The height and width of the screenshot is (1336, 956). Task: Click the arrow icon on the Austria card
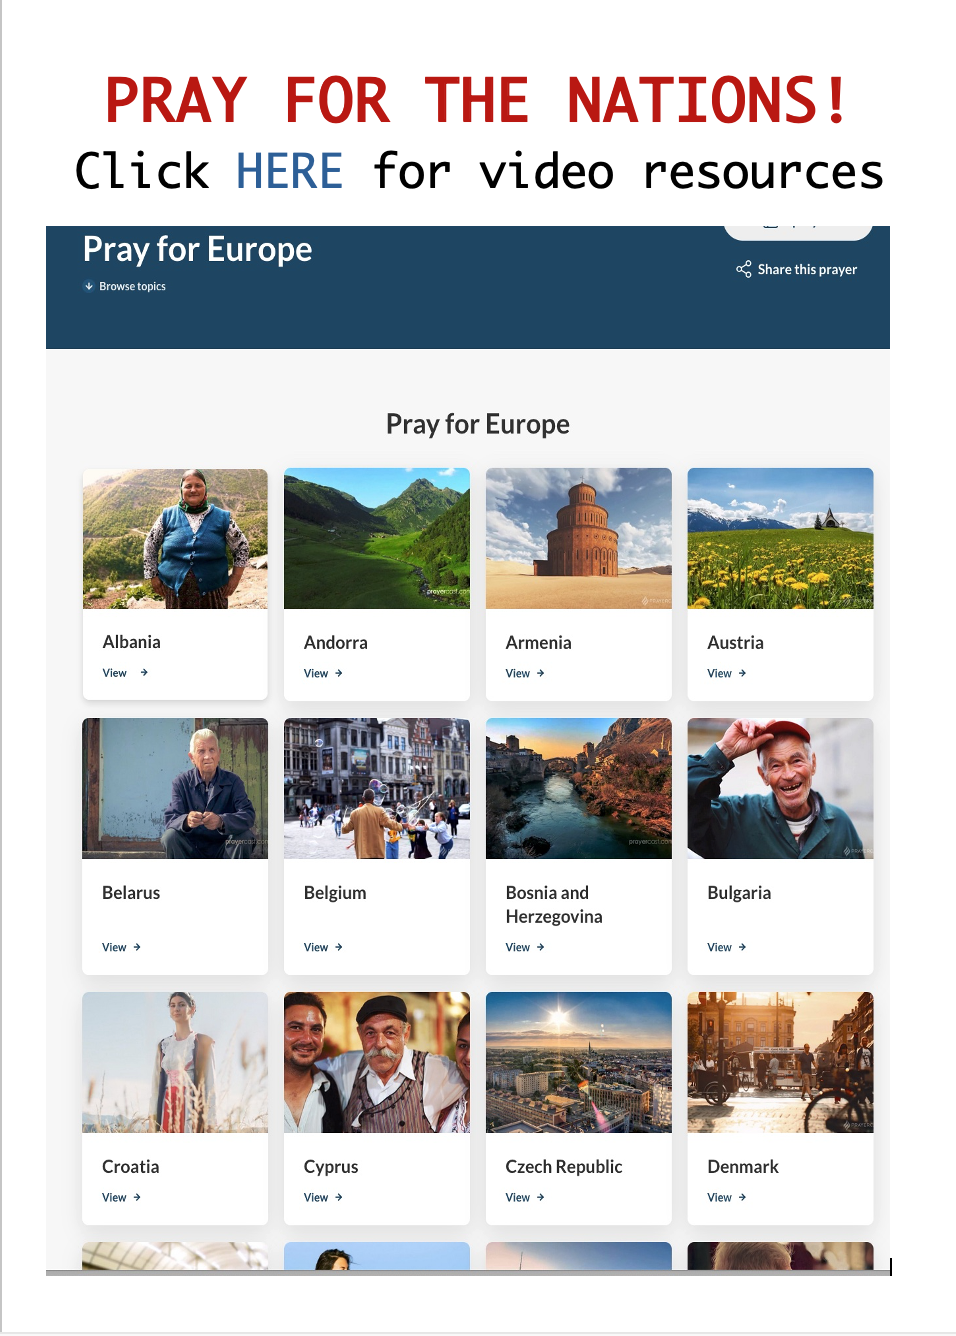click(x=742, y=674)
